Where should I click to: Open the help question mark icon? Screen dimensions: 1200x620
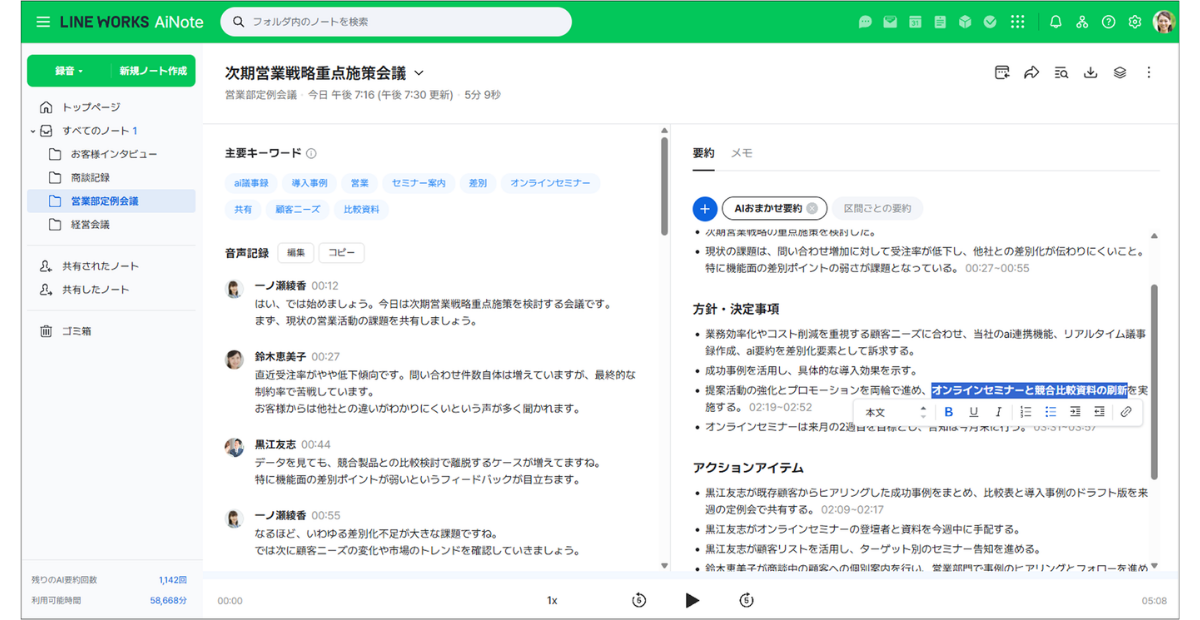point(1108,22)
